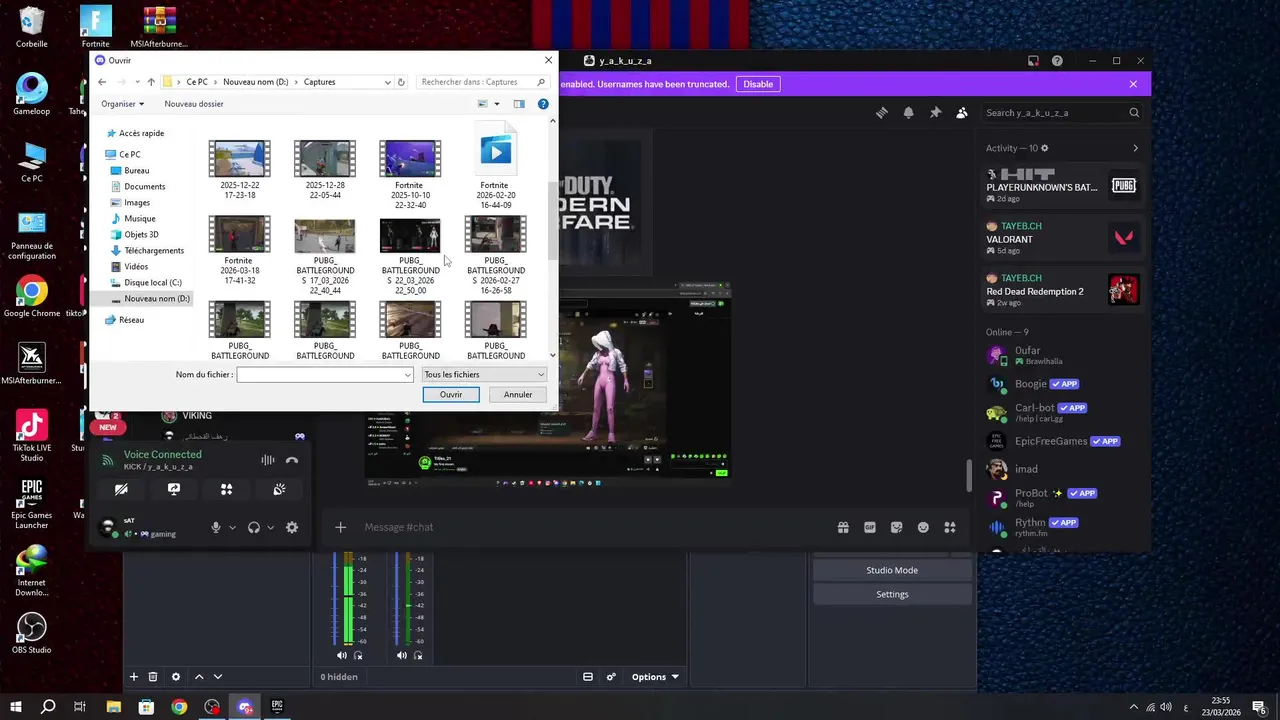Open Documents folder in the tree
Viewport: 1280px width, 720px height.
click(145, 187)
